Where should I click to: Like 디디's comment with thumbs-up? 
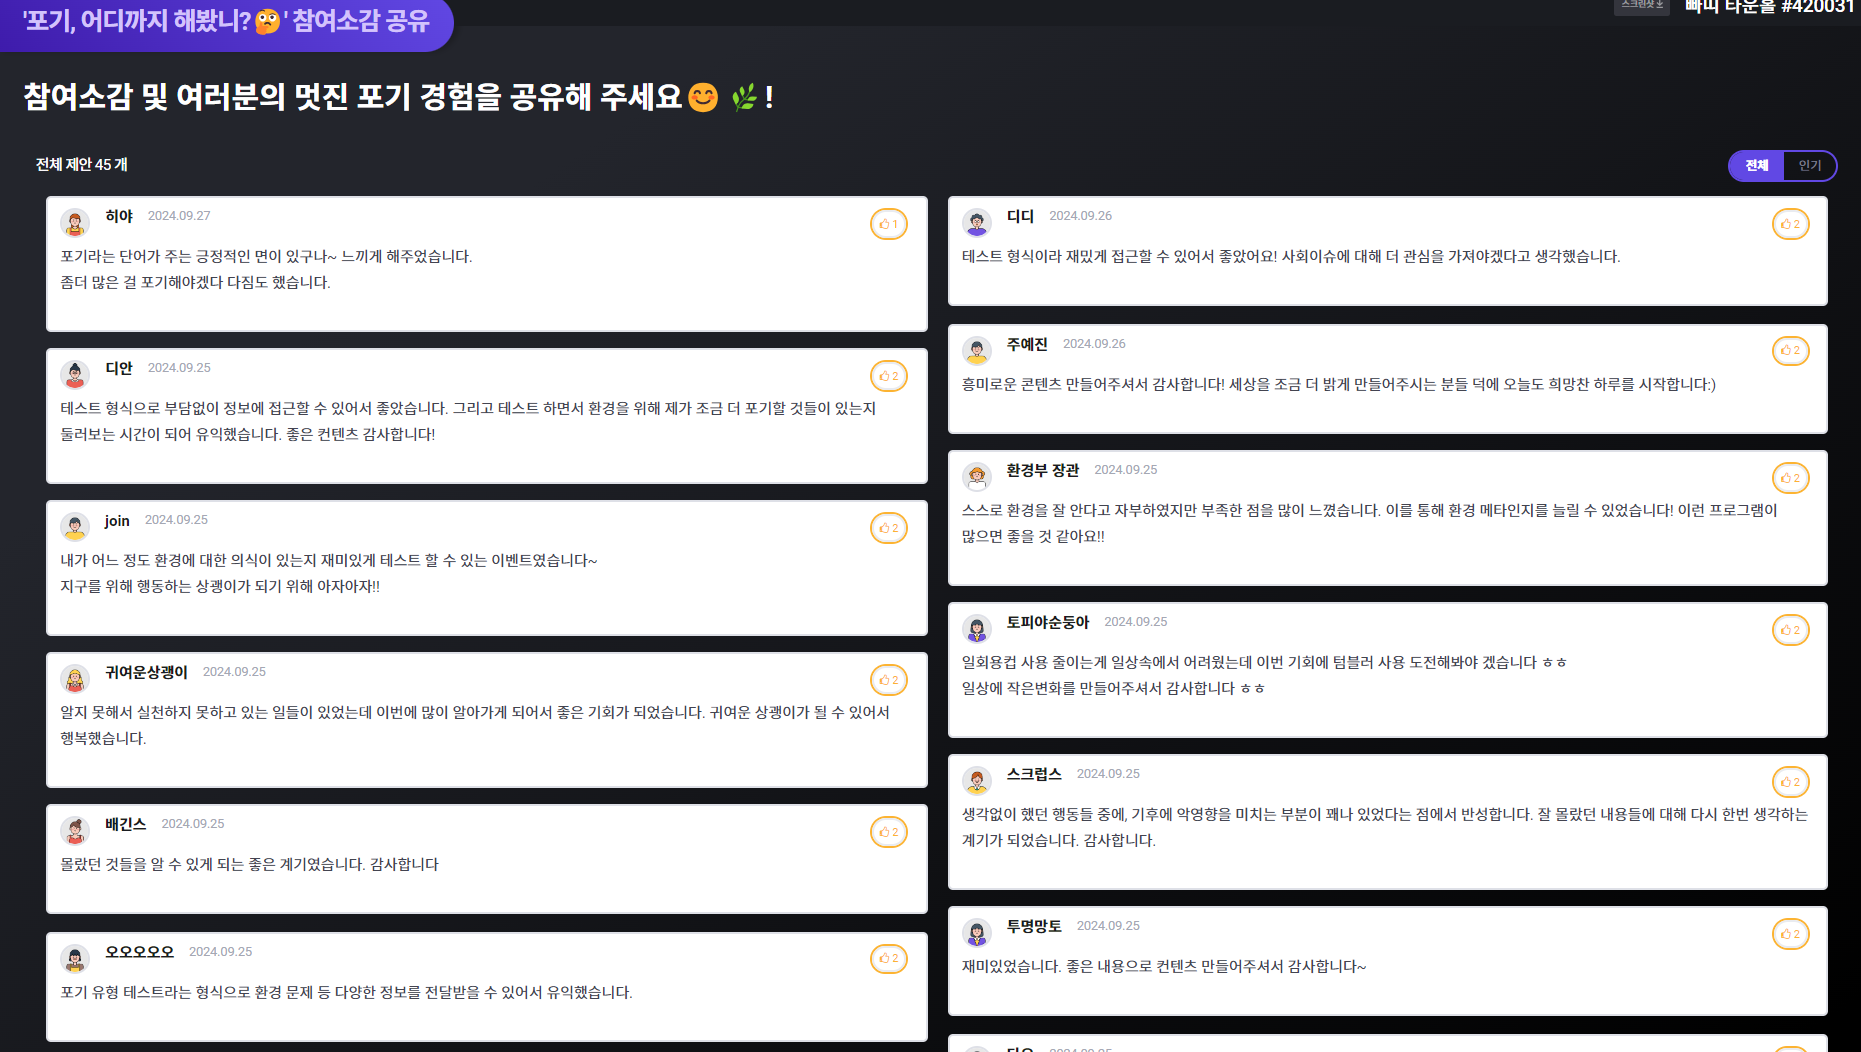tap(1790, 224)
